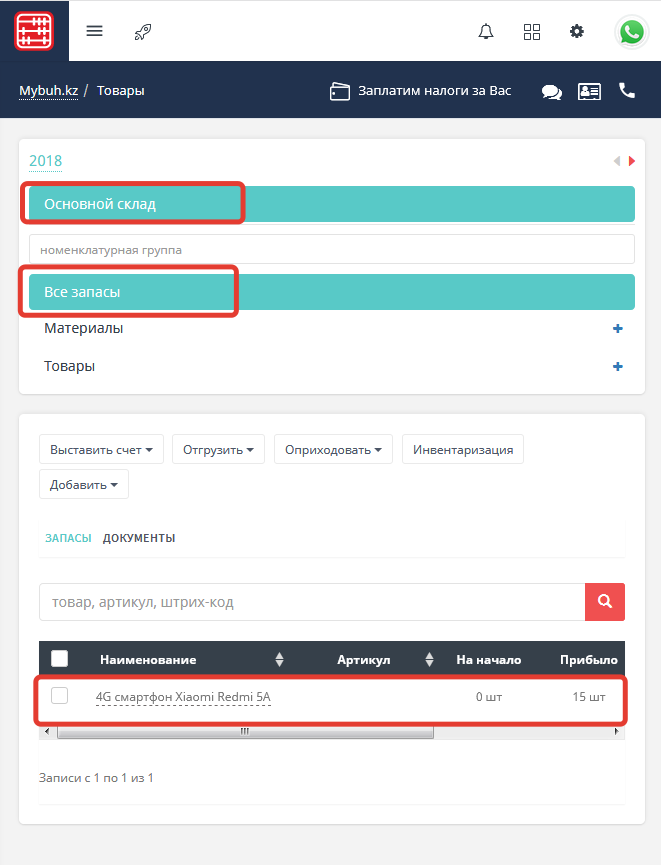Click scrollbar left arrow under table
The height and width of the screenshot is (865, 661).
[47, 731]
